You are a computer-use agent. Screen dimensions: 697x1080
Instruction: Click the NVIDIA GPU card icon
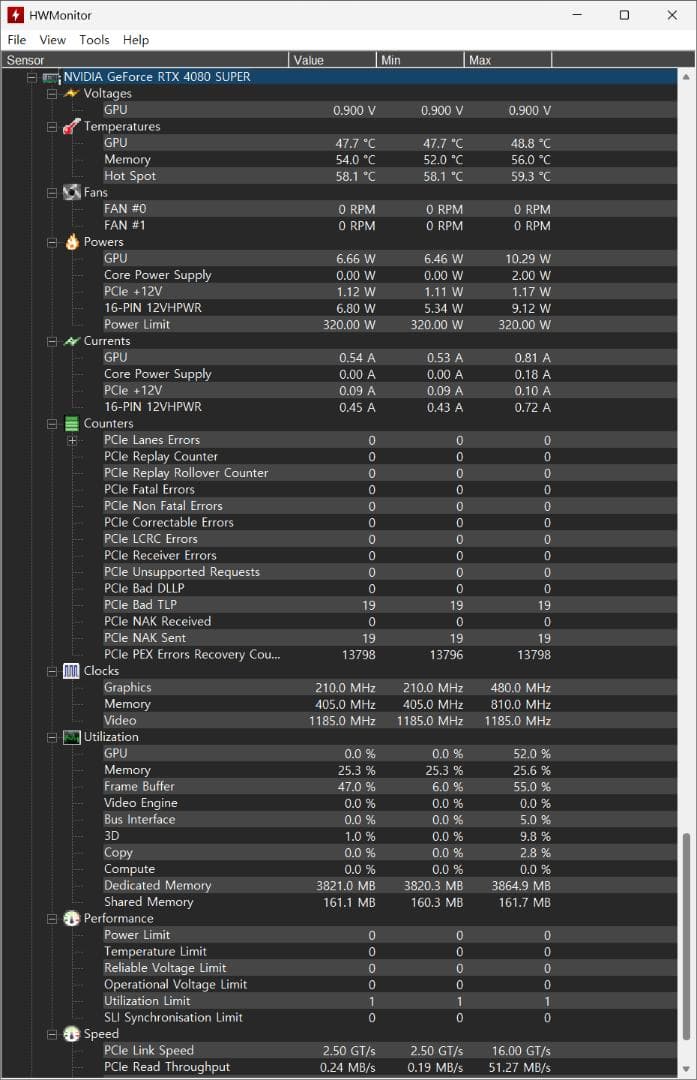point(52,77)
